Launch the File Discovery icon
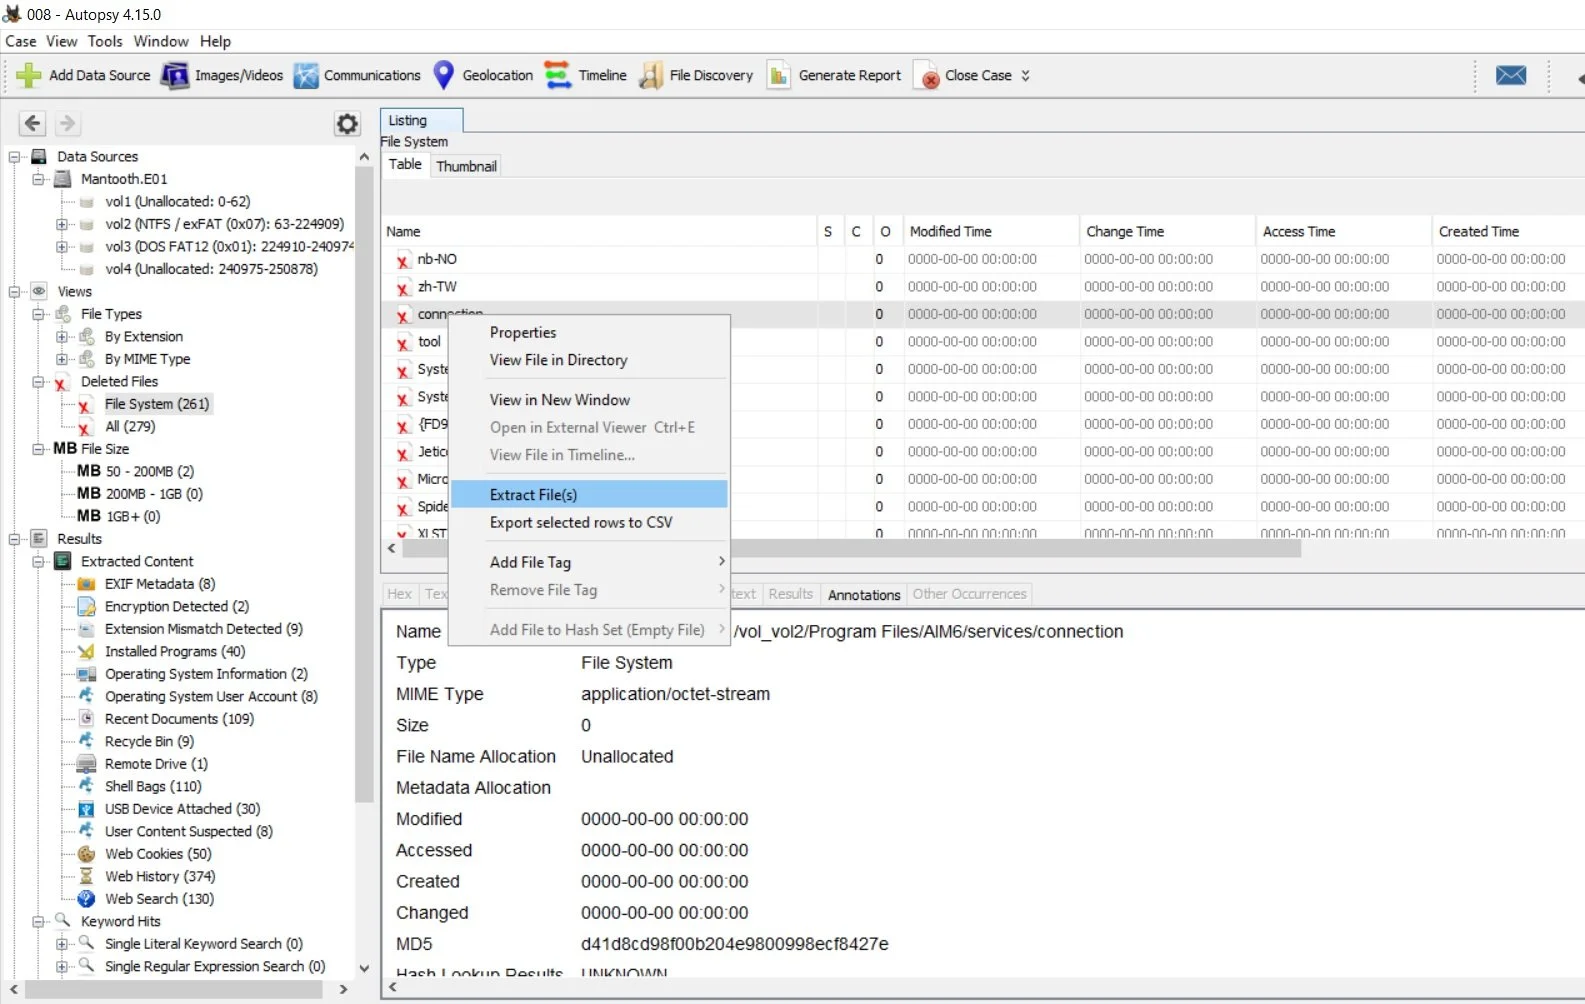The image size is (1585, 1004). 651,76
